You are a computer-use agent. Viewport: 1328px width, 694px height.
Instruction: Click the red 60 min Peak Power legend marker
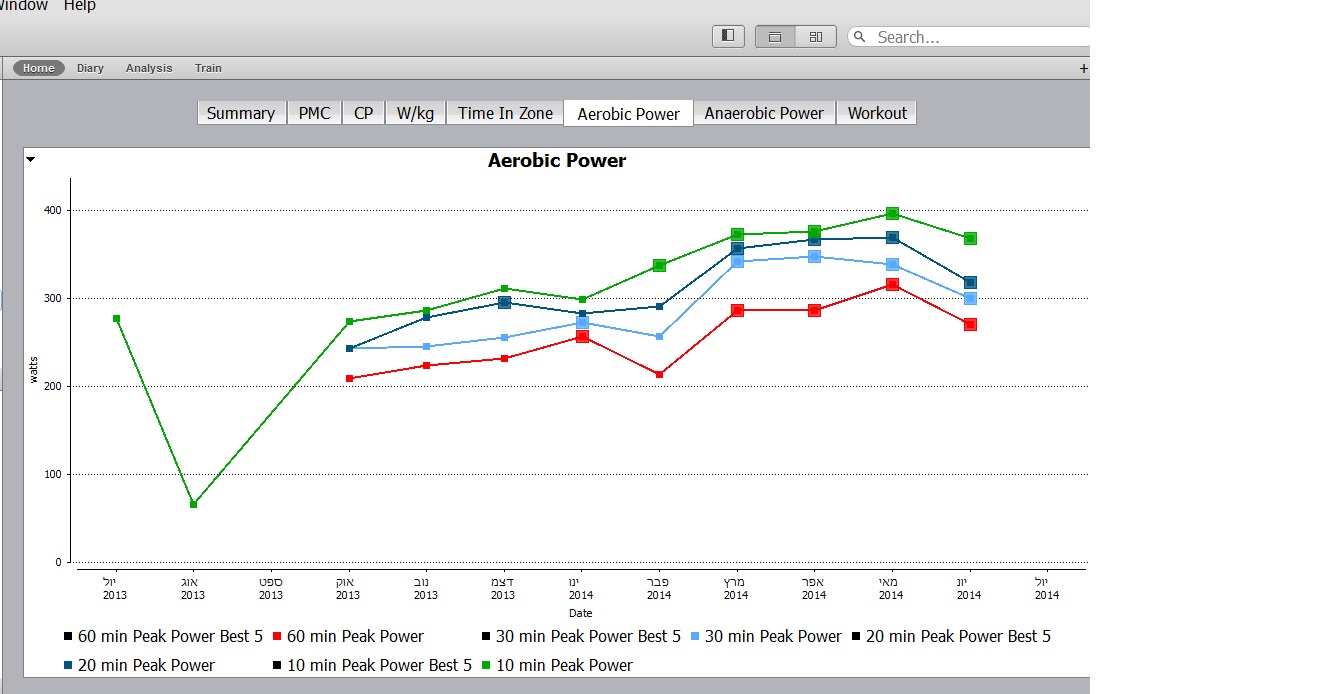pos(277,636)
